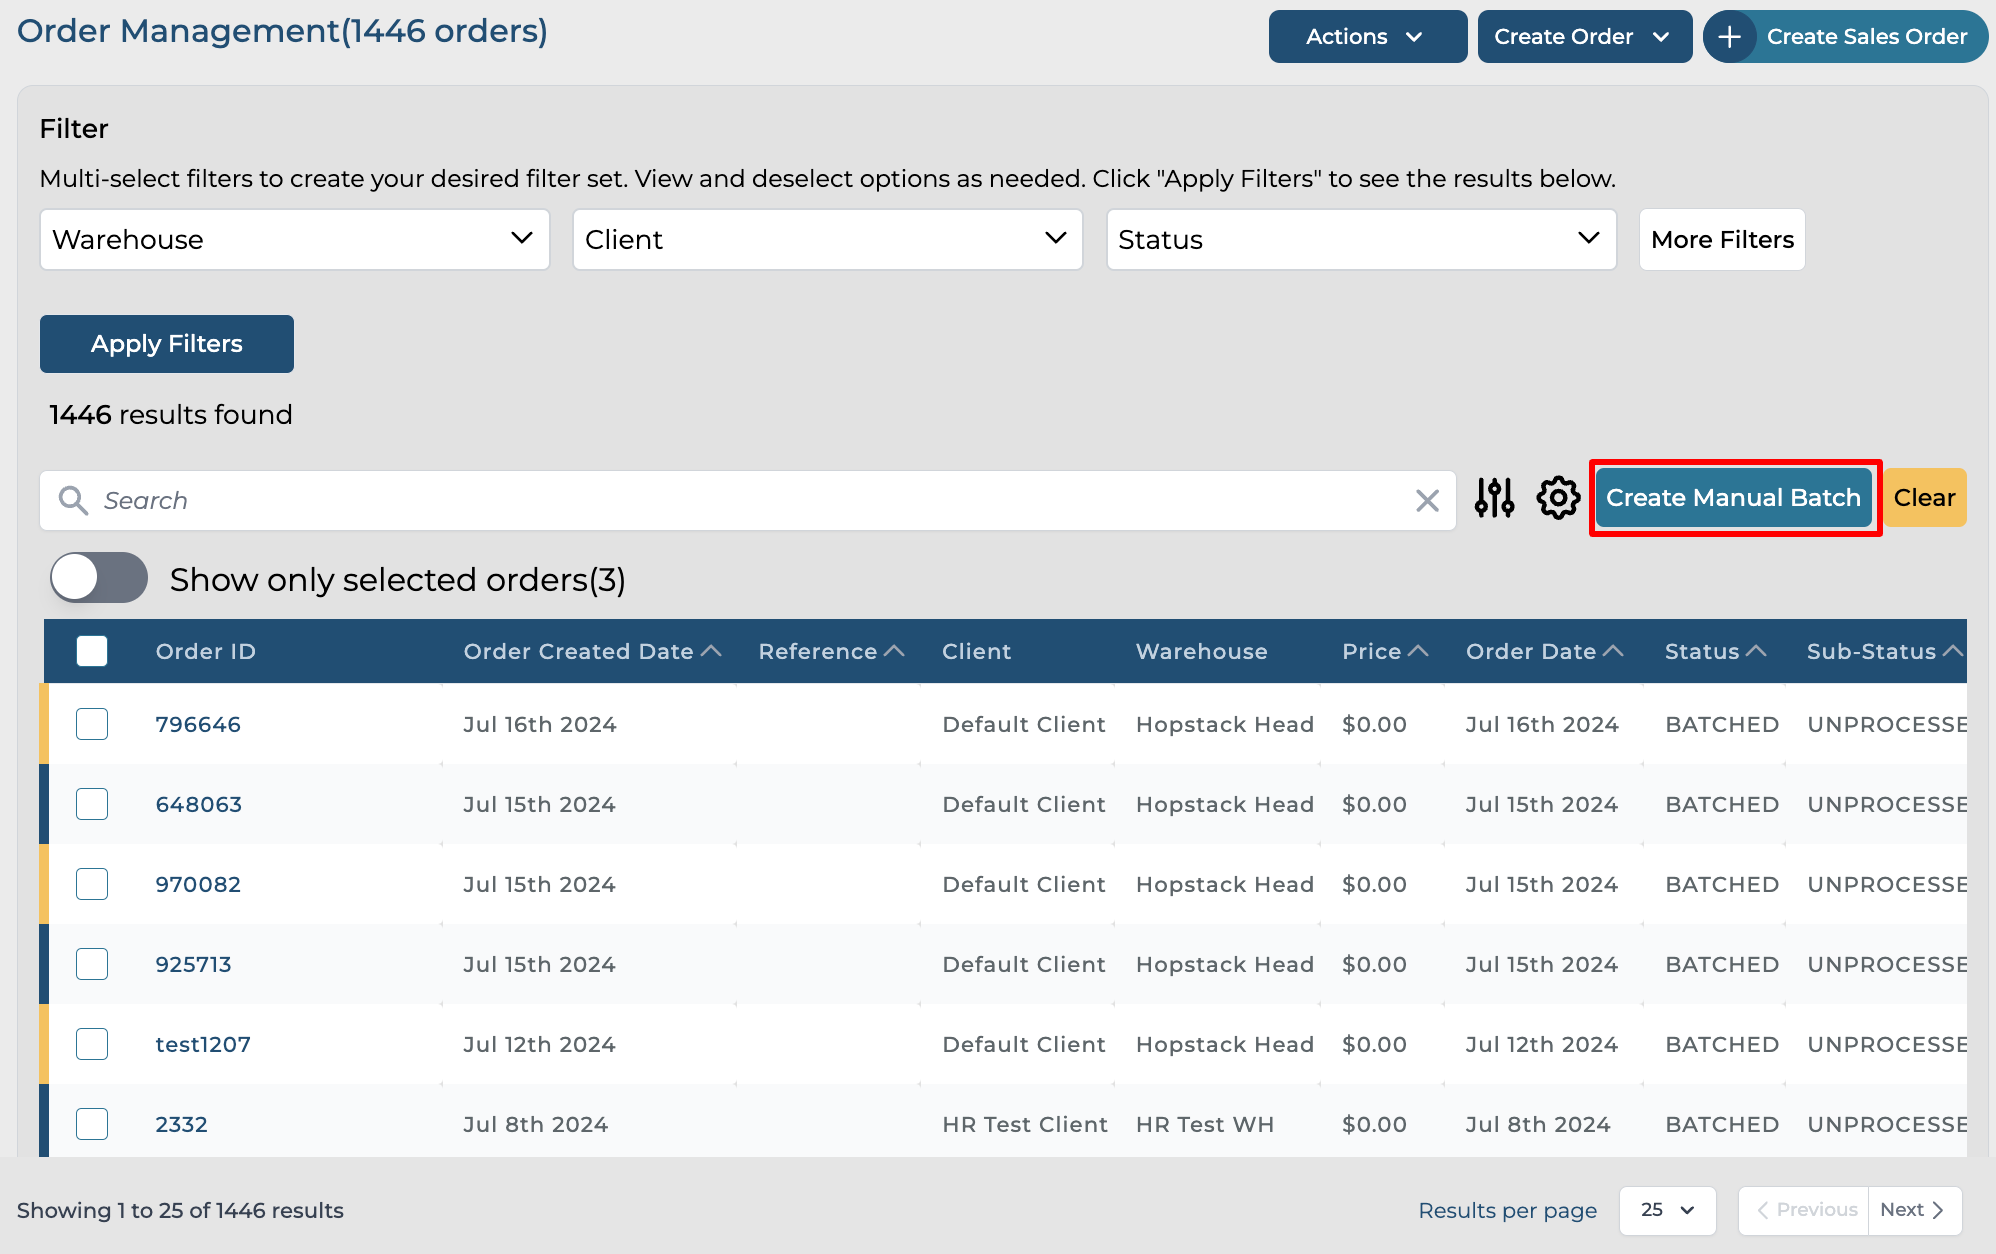Screen dimensions: 1996x1254
Task: Open the Create Order menu
Action: pos(1583,37)
